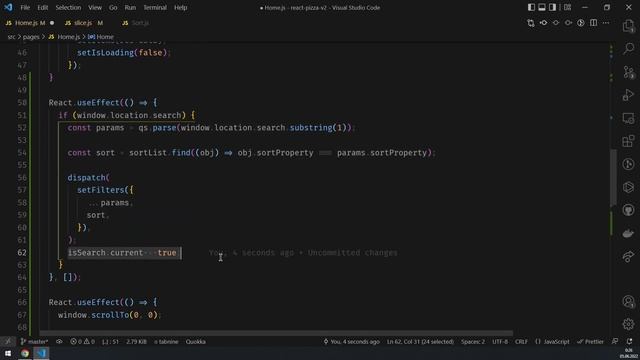The height and width of the screenshot is (360, 640).
Task: Open the Go menu
Action: click(113, 7)
